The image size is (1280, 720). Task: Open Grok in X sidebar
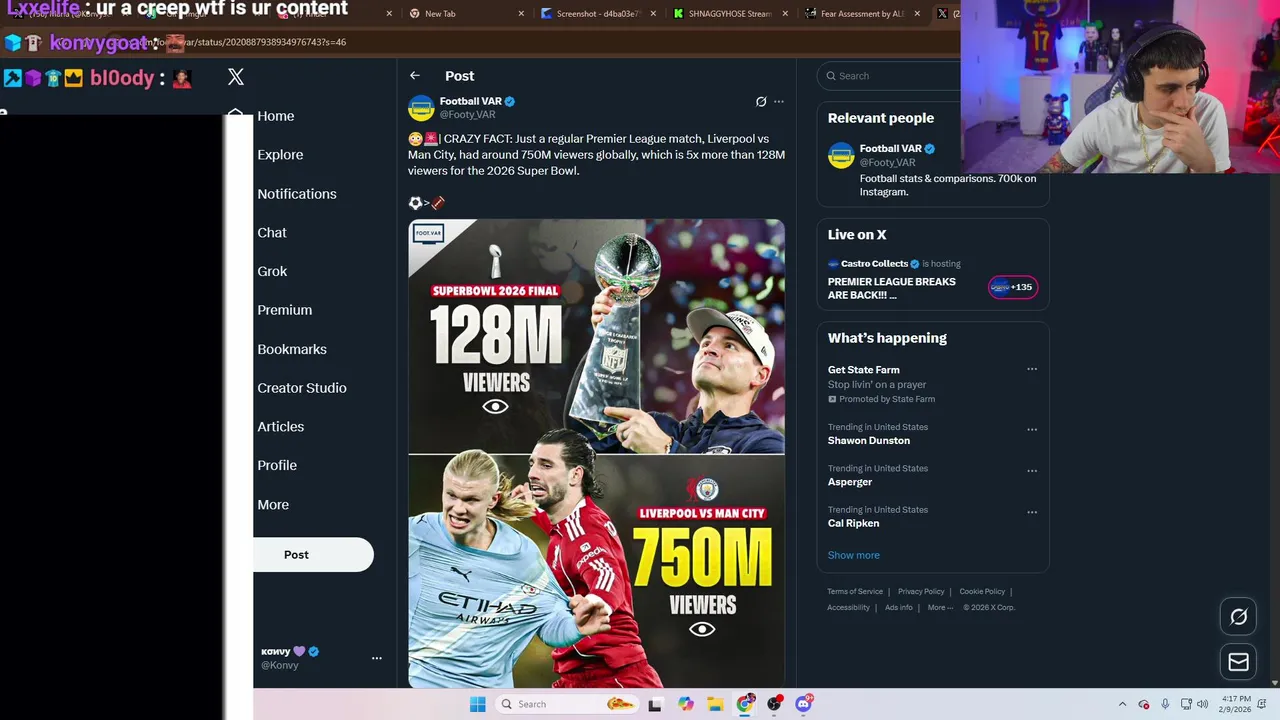[x=272, y=271]
